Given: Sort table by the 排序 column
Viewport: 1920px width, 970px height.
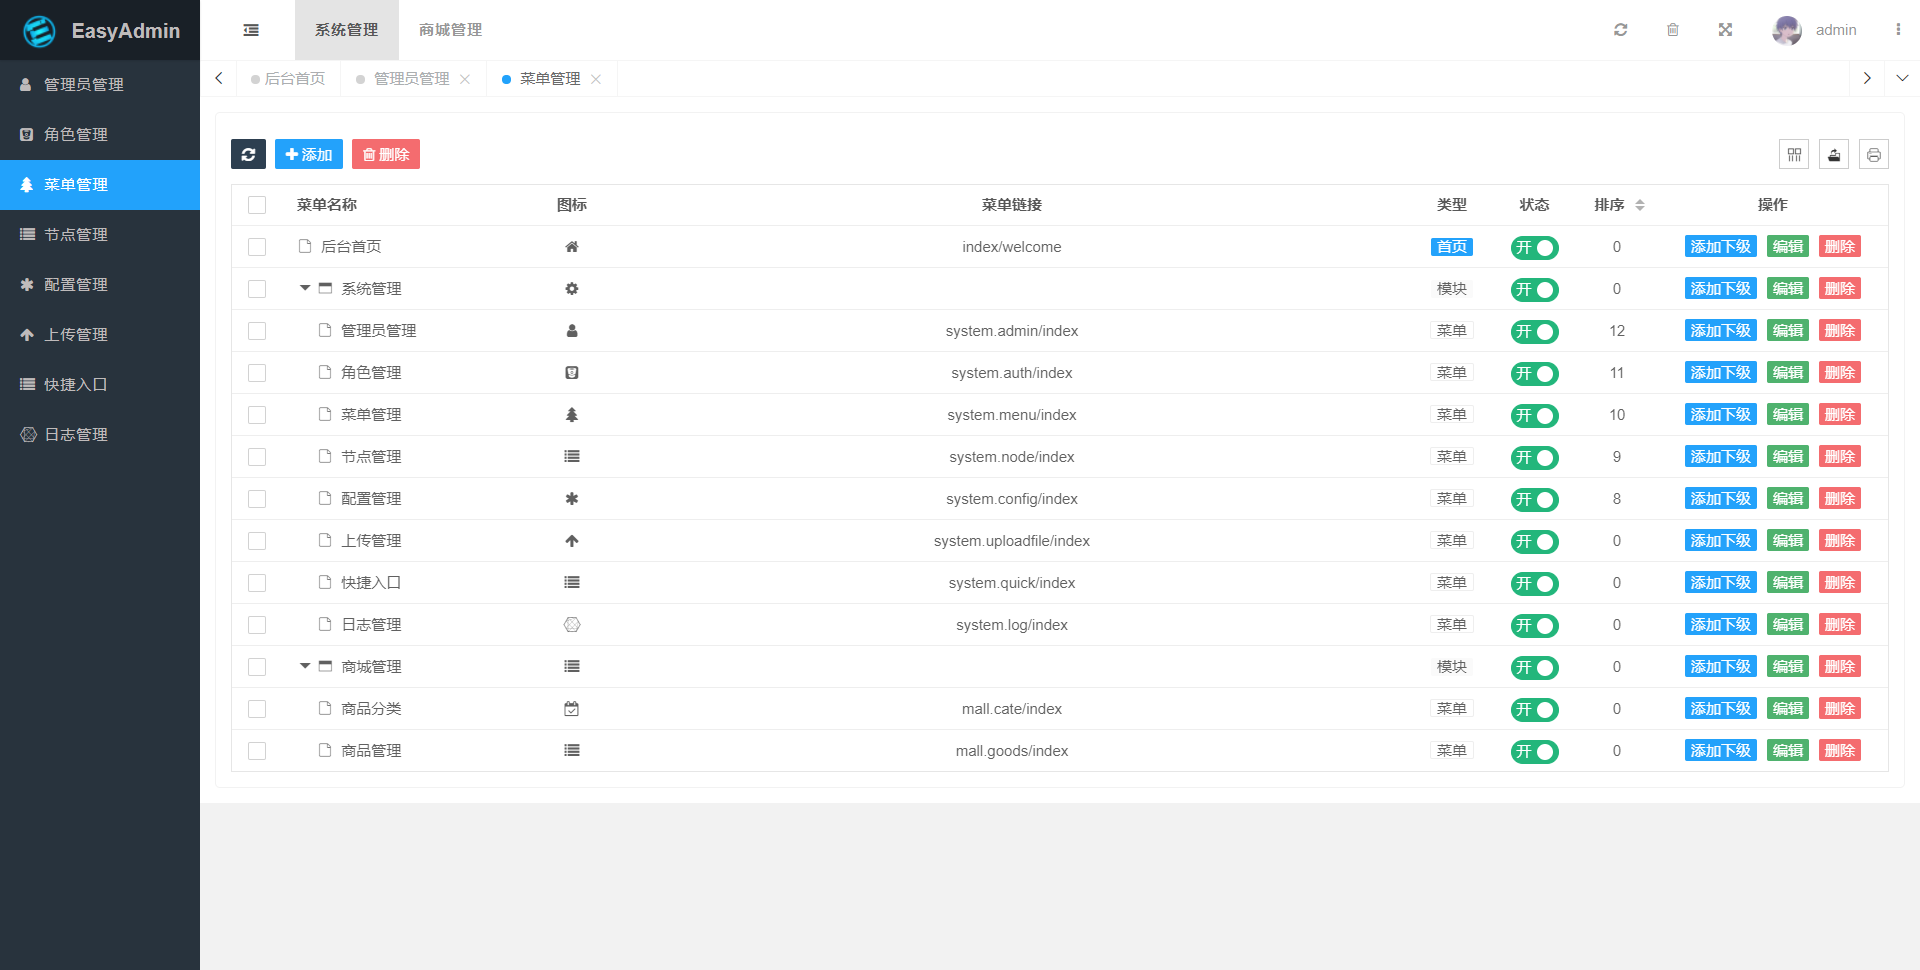Looking at the screenshot, I should (1639, 204).
